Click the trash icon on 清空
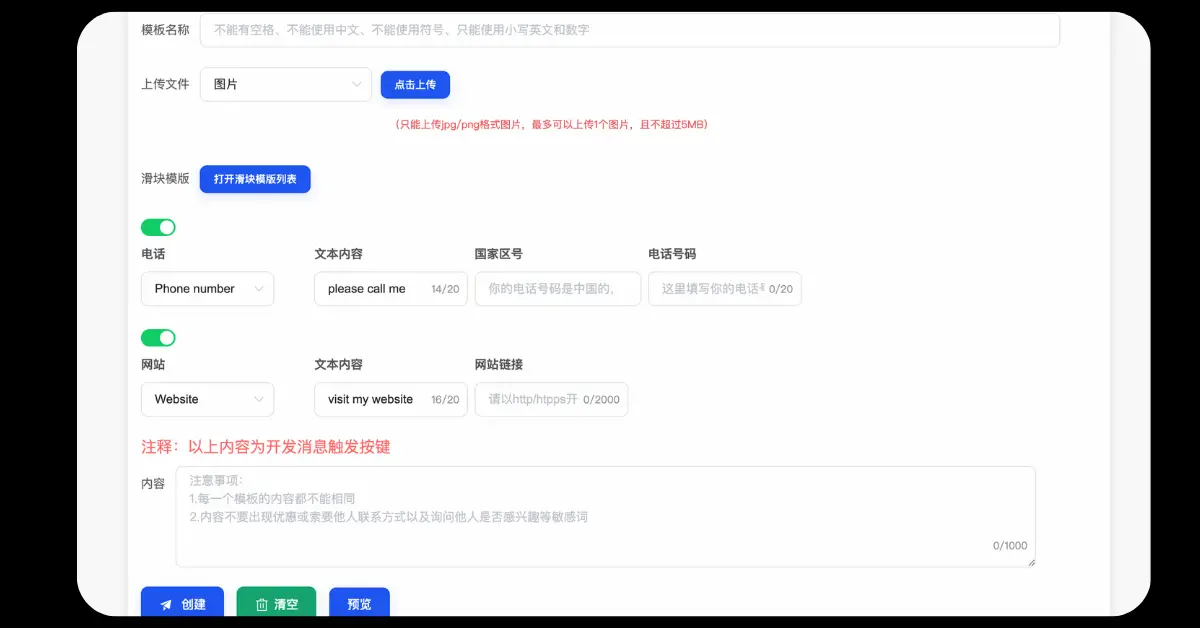Screen dimensions: 1200x628 point(261,605)
